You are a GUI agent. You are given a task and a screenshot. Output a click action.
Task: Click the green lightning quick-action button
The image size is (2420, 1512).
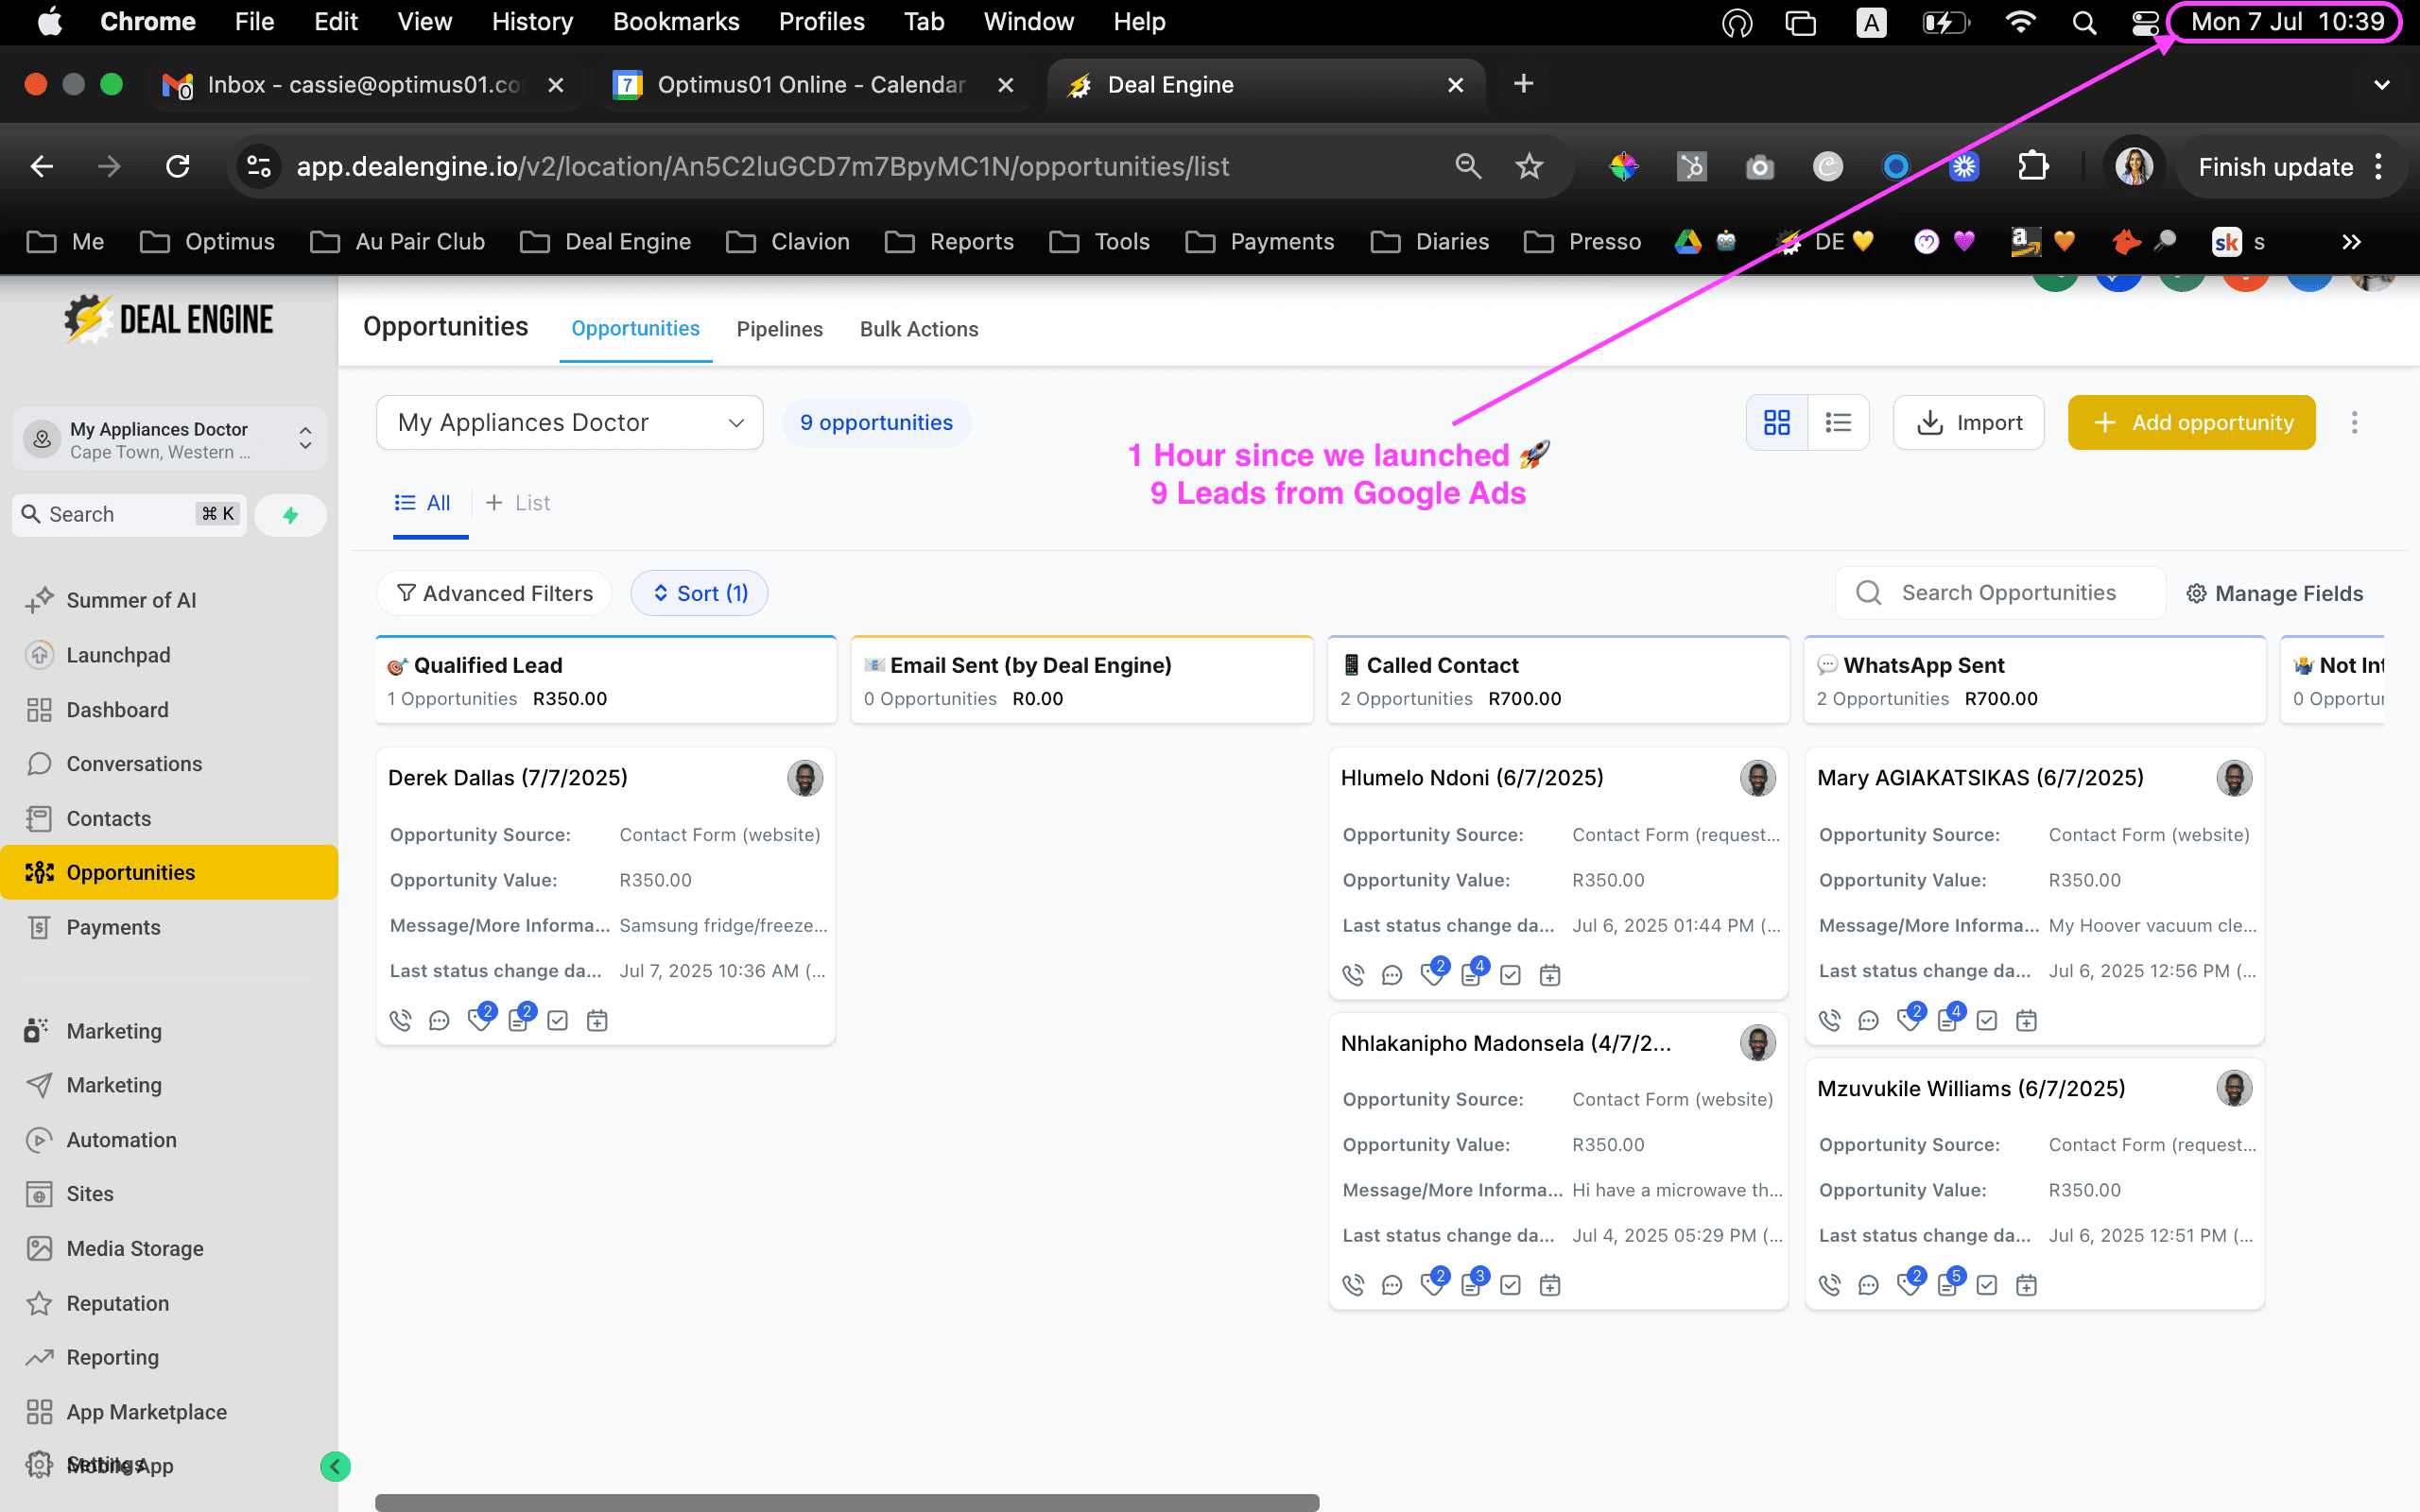(290, 515)
